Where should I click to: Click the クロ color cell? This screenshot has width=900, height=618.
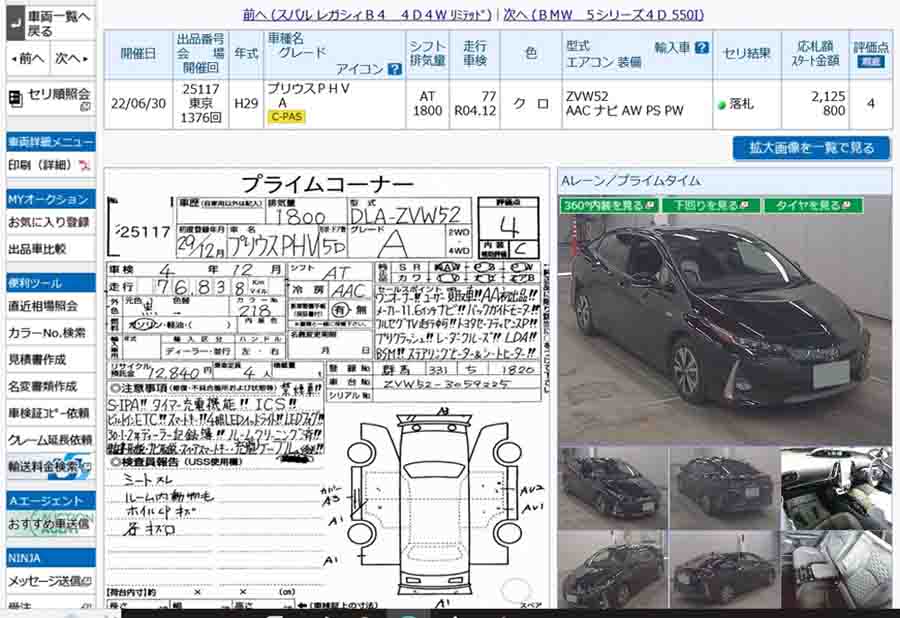pyautogui.click(x=531, y=104)
